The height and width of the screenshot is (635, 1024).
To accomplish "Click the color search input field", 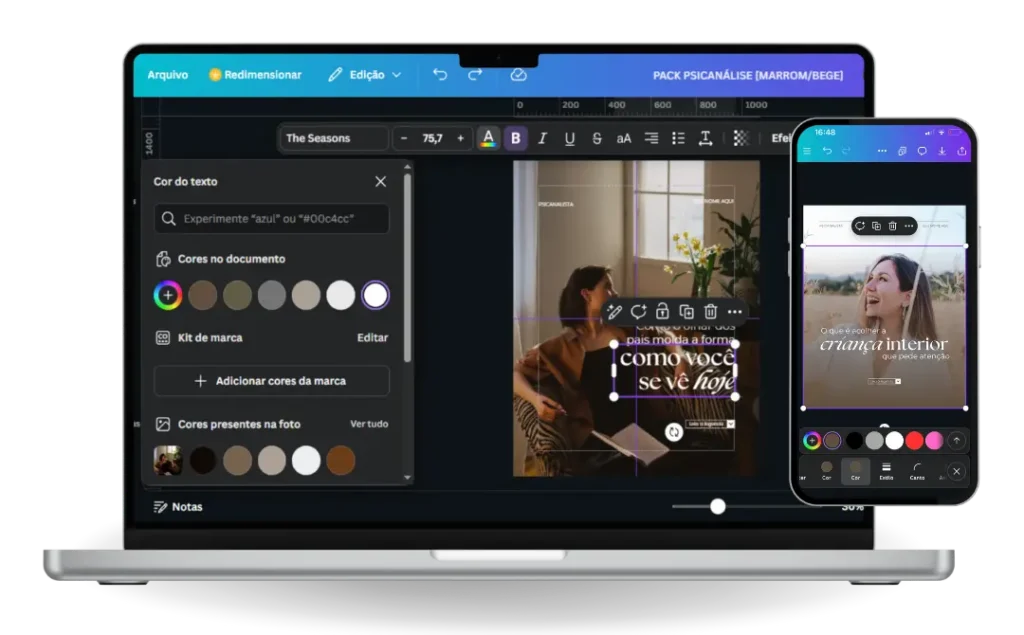I will (x=271, y=218).
